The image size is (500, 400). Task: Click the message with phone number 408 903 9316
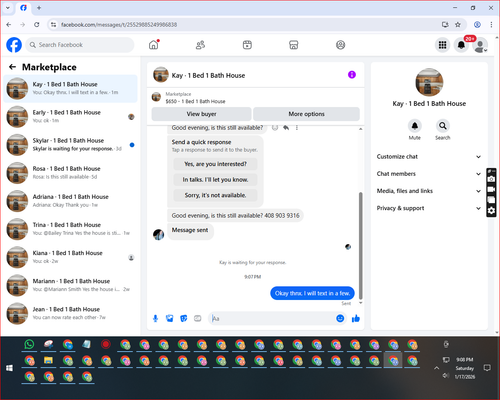pos(235,216)
